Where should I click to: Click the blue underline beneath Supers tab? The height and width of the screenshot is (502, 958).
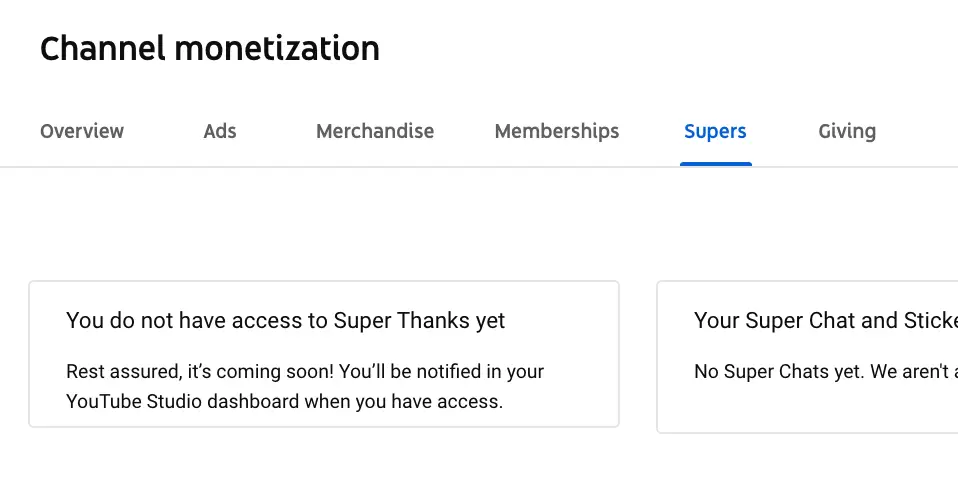(715, 164)
